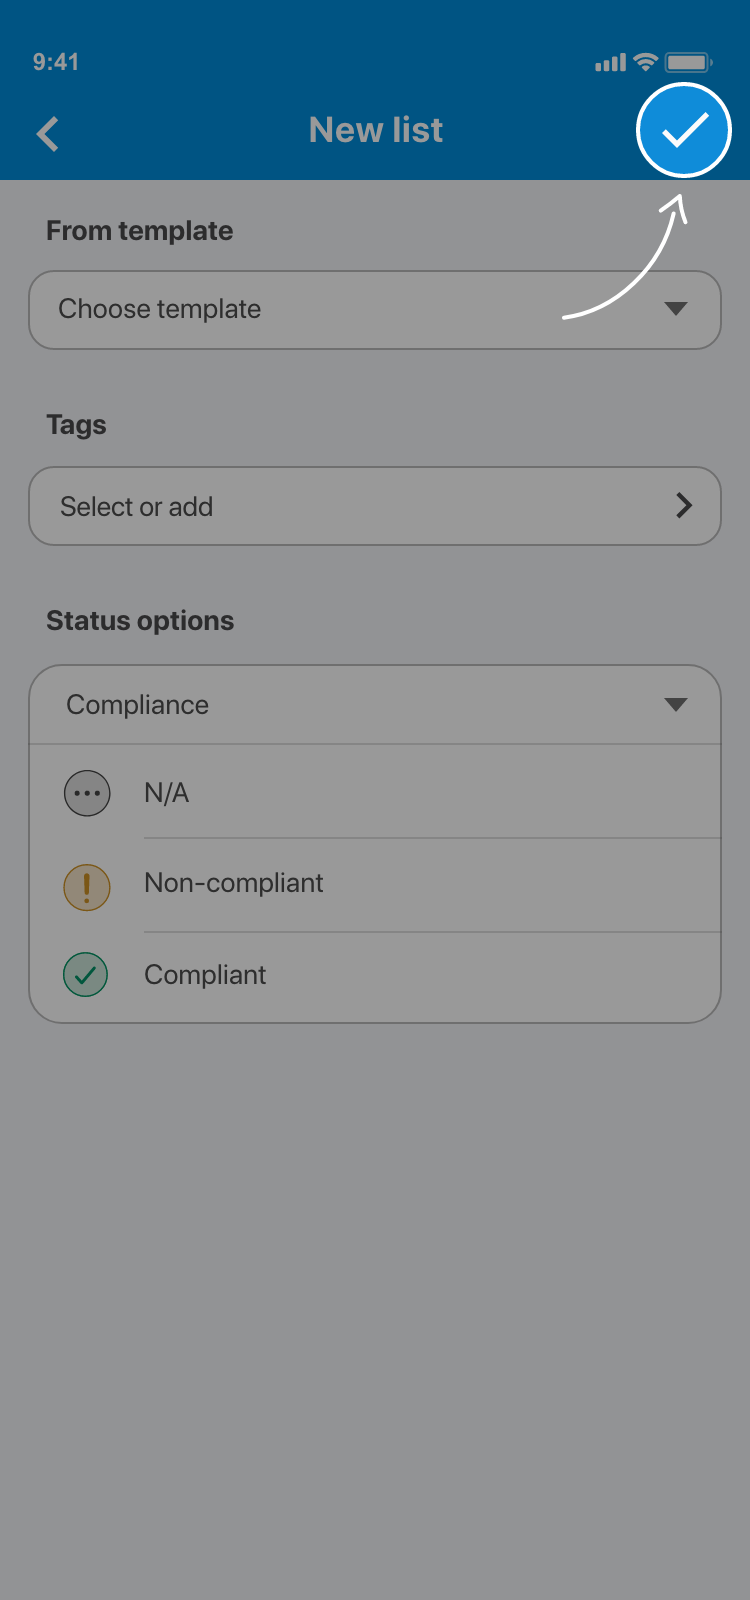Select the Compliant status option

(205, 975)
